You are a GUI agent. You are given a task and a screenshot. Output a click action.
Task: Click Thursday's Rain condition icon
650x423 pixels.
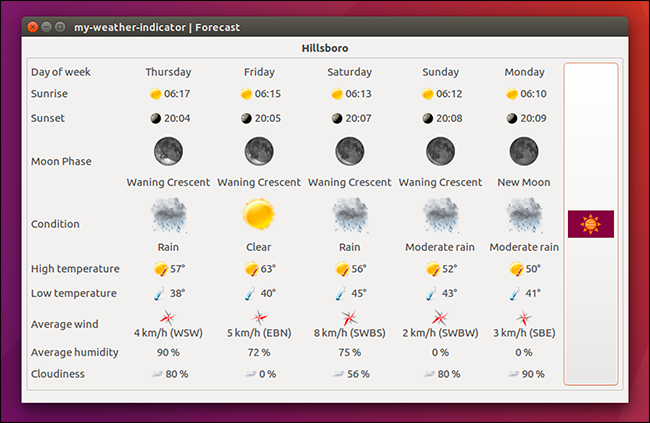tap(169, 215)
